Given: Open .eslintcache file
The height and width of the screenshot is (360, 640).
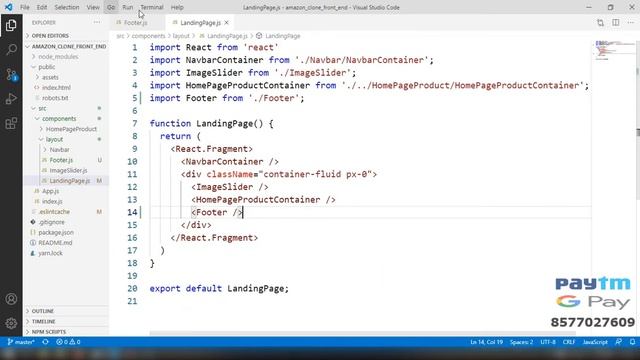Looking at the screenshot, I should tap(54, 211).
